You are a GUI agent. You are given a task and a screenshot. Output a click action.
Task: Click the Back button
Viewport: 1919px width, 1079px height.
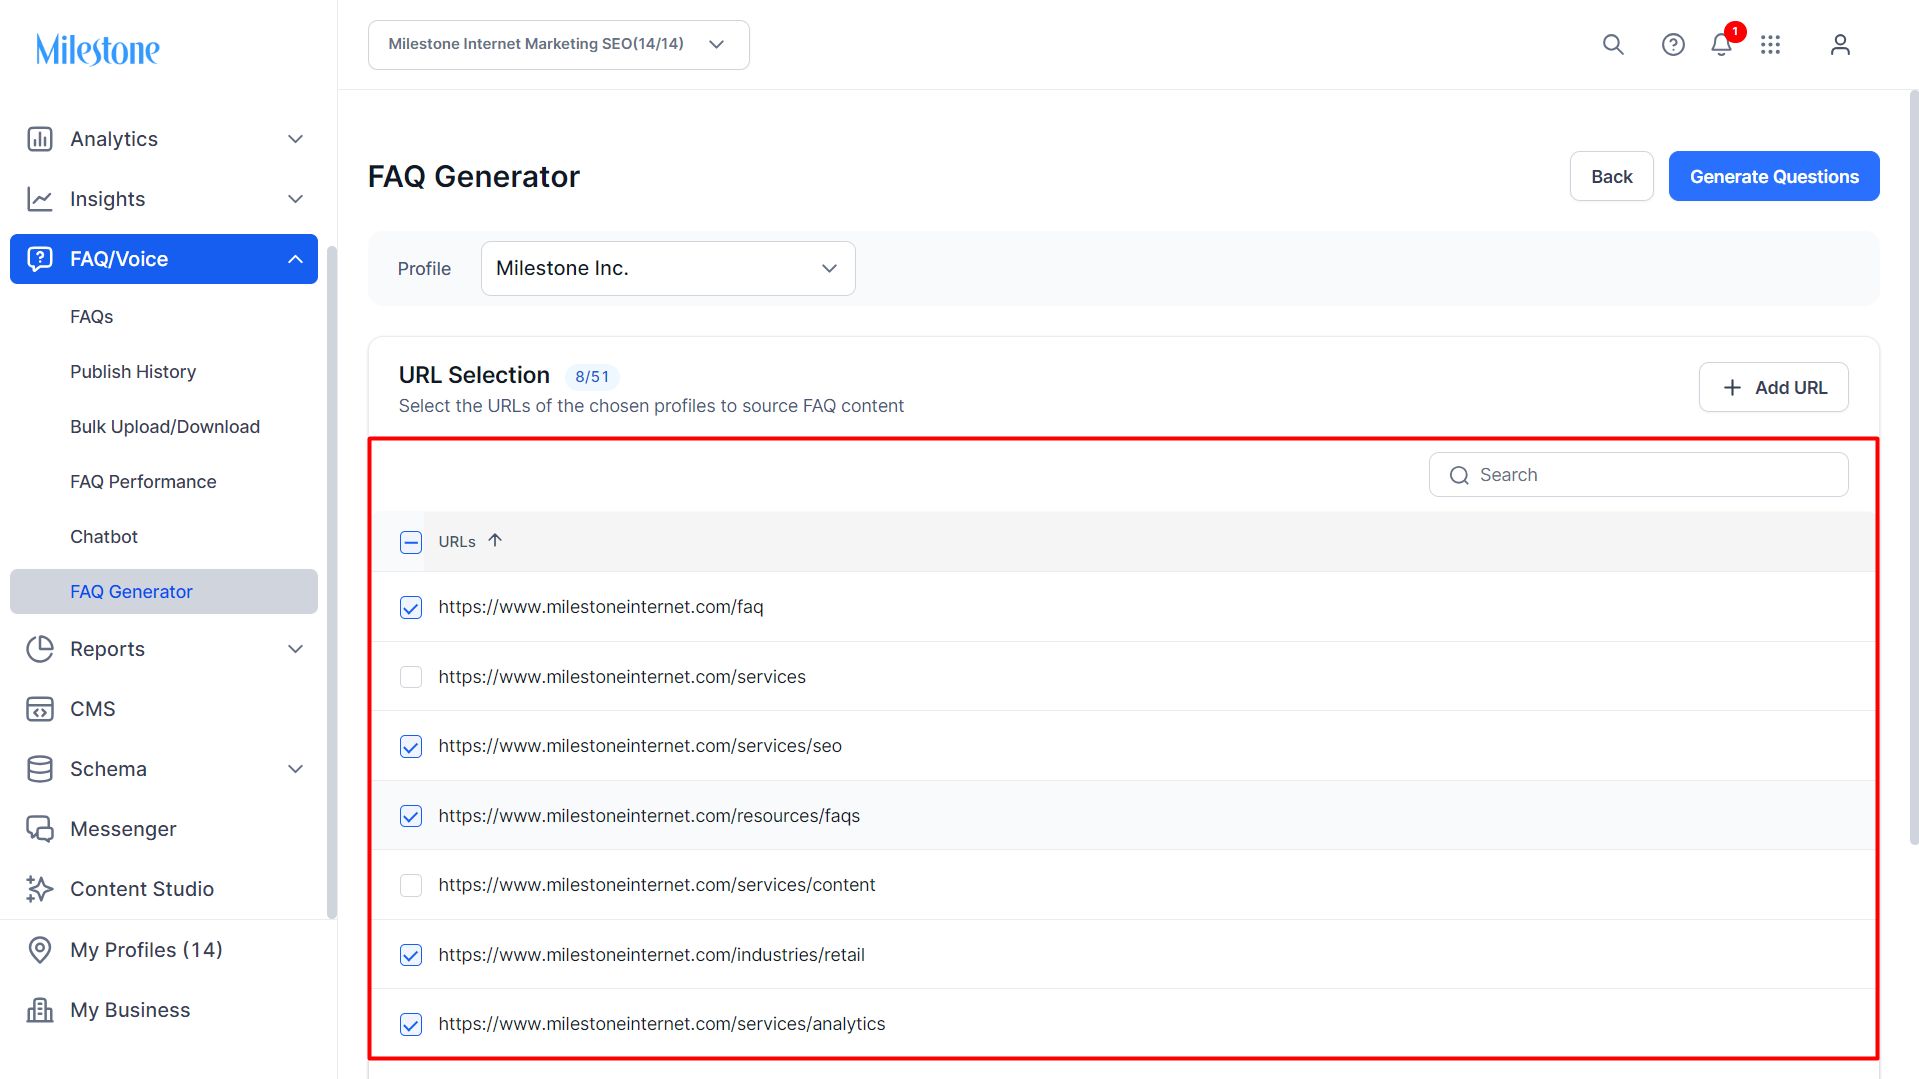point(1612,176)
